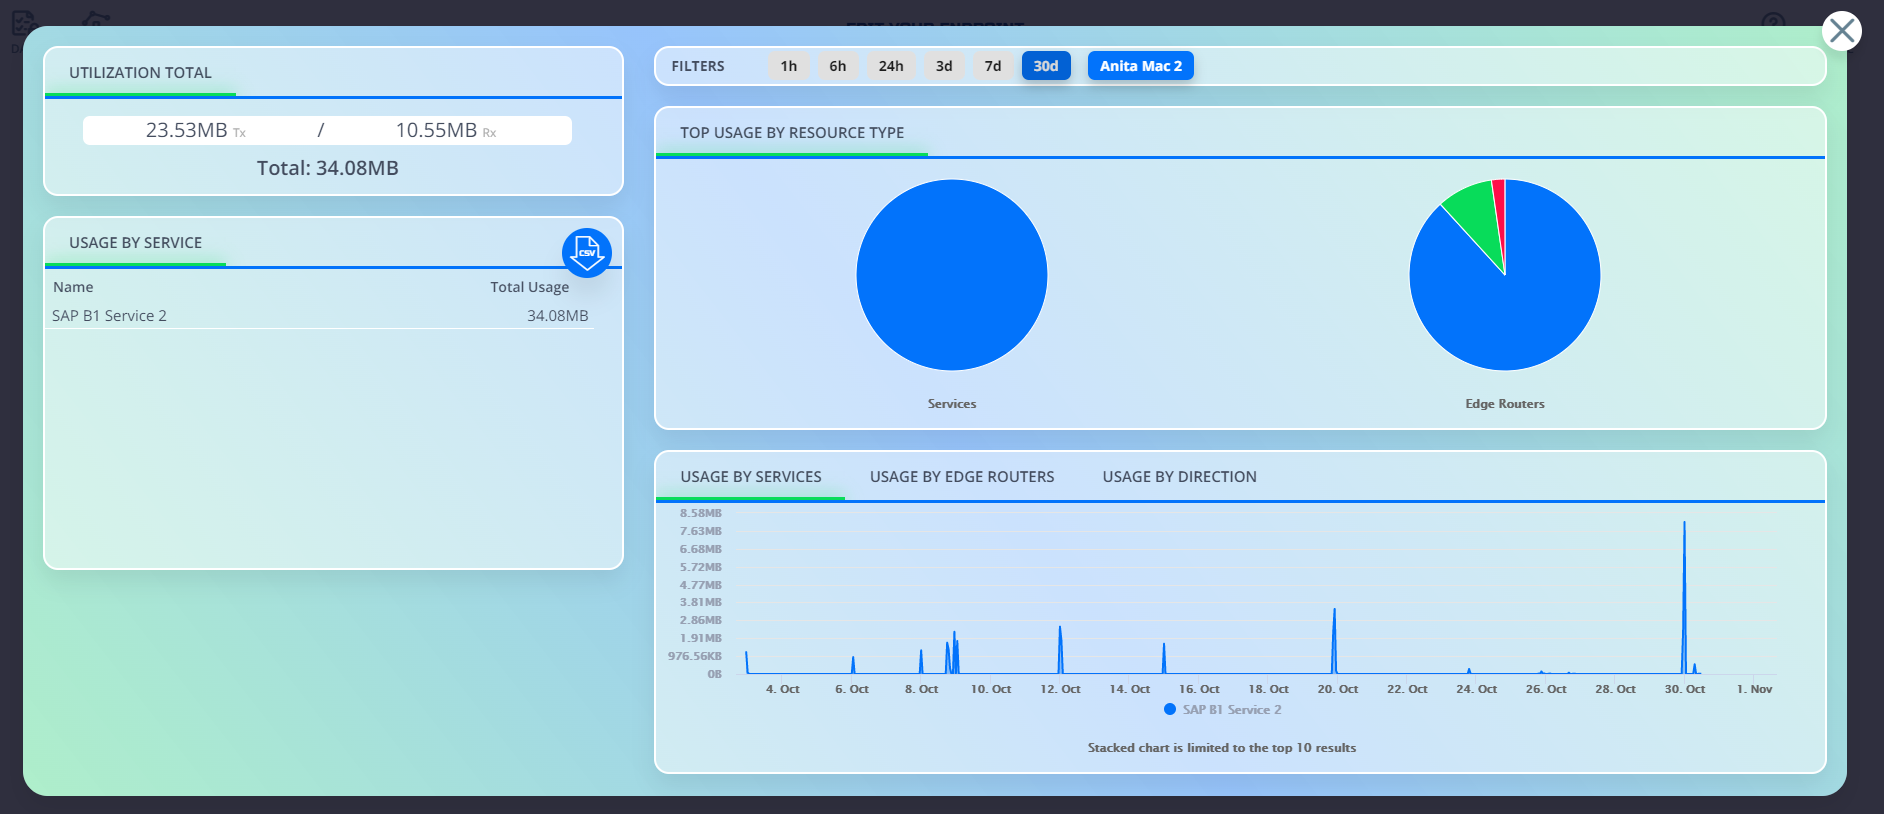The height and width of the screenshot is (814, 1884).
Task: Select the 30d time filter
Action: point(1046,66)
